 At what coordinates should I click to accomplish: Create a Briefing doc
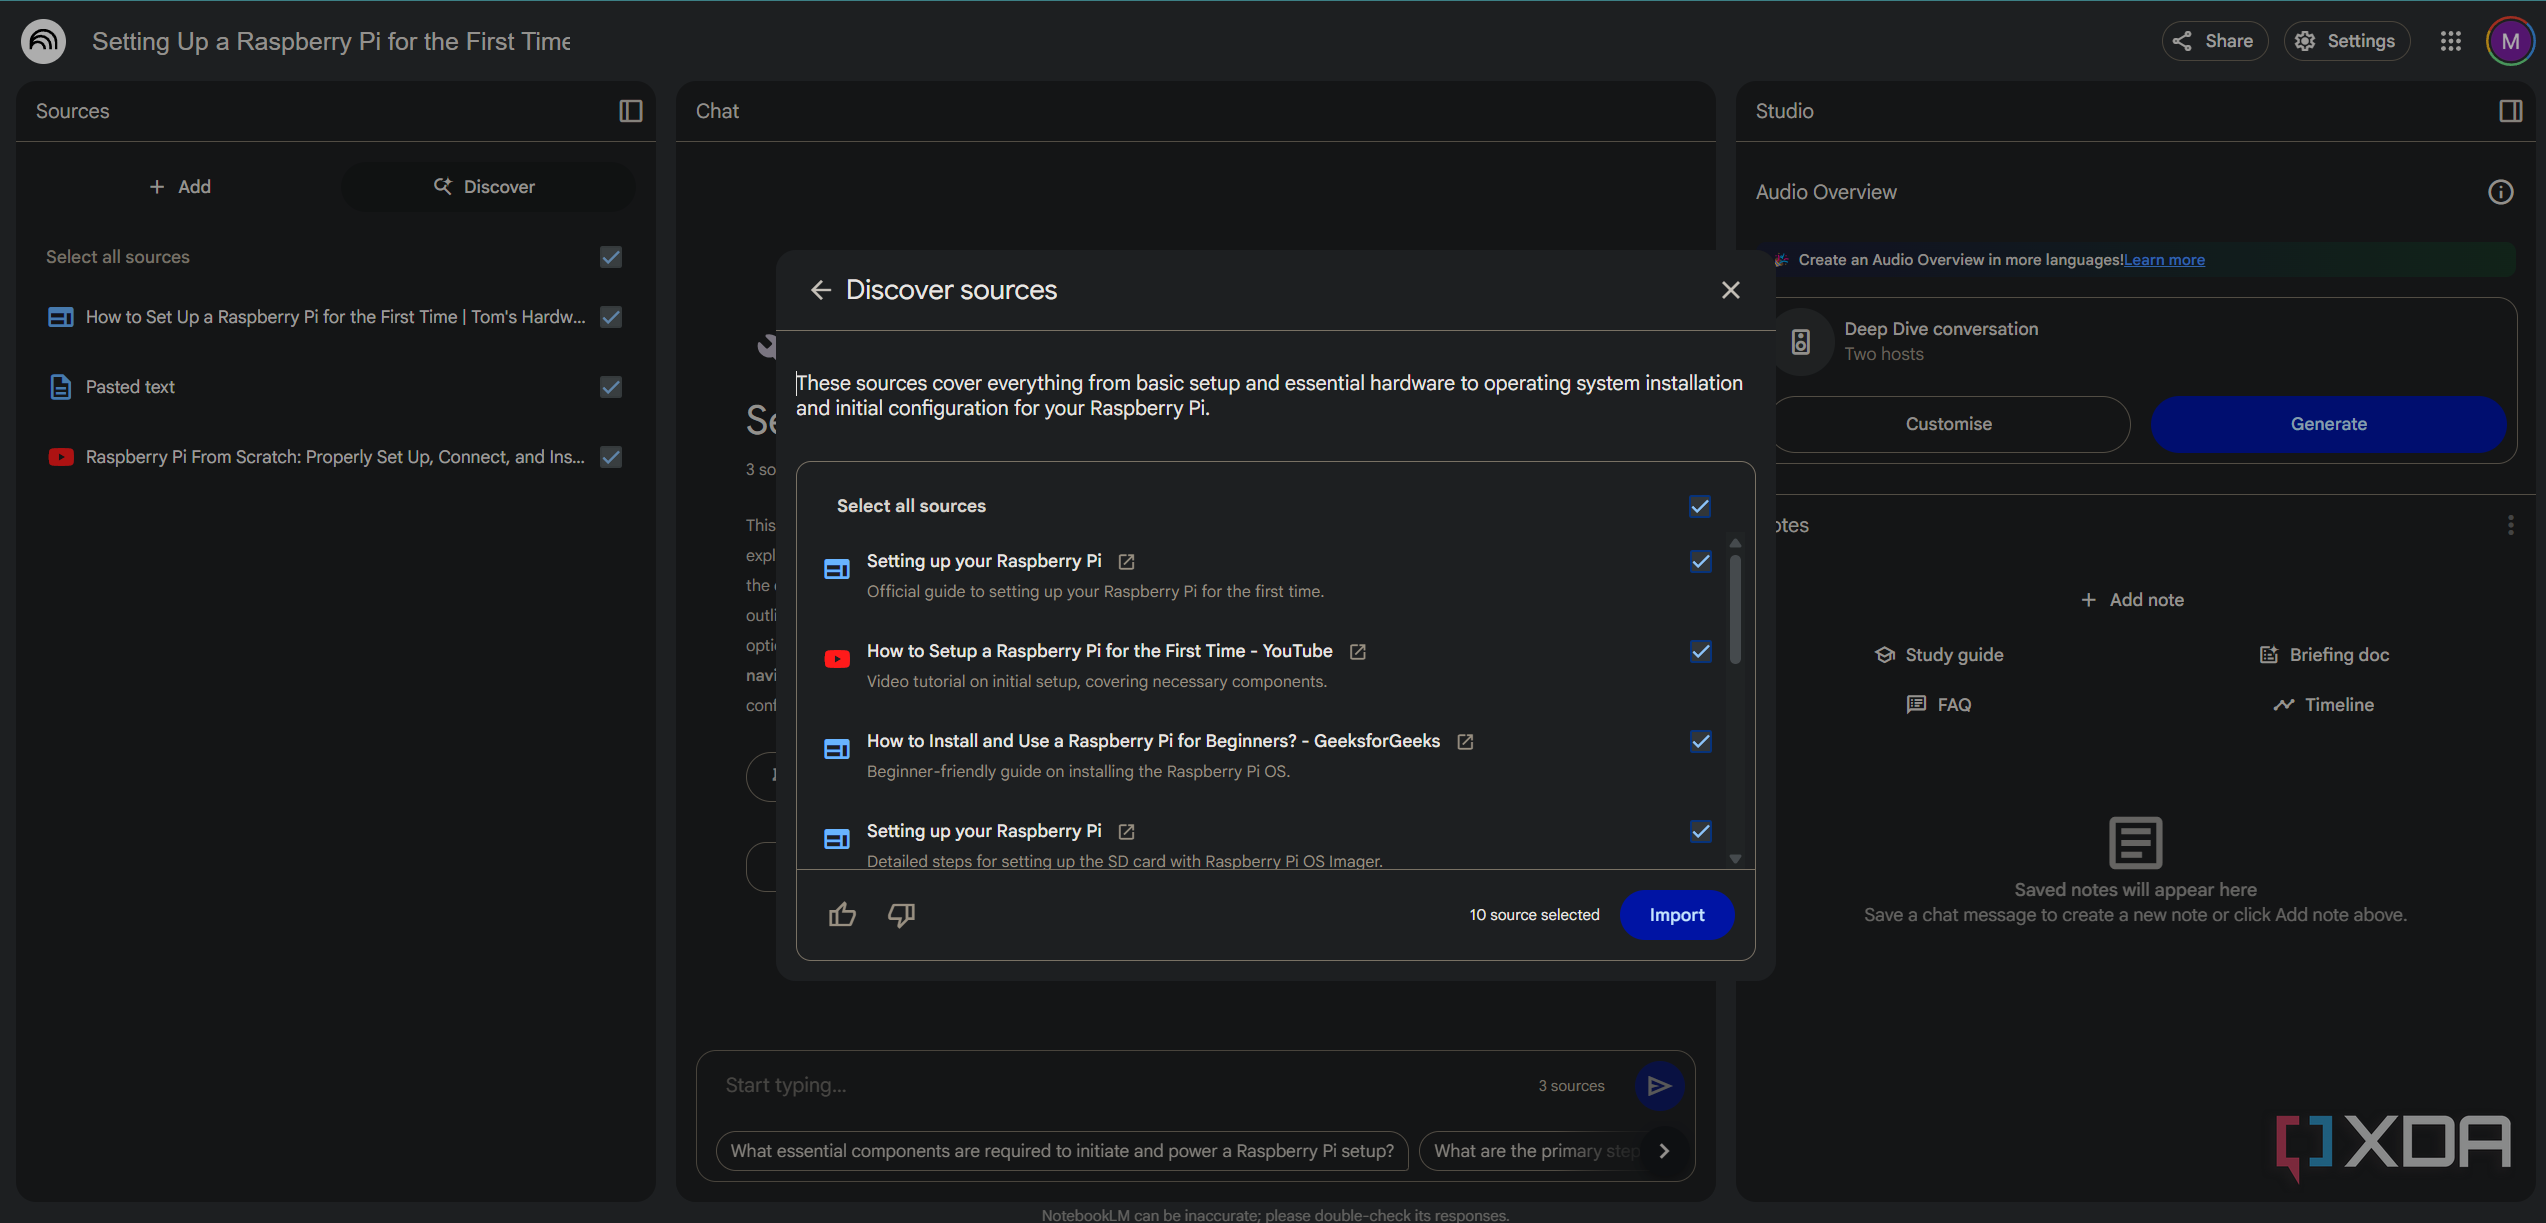tap(2324, 655)
